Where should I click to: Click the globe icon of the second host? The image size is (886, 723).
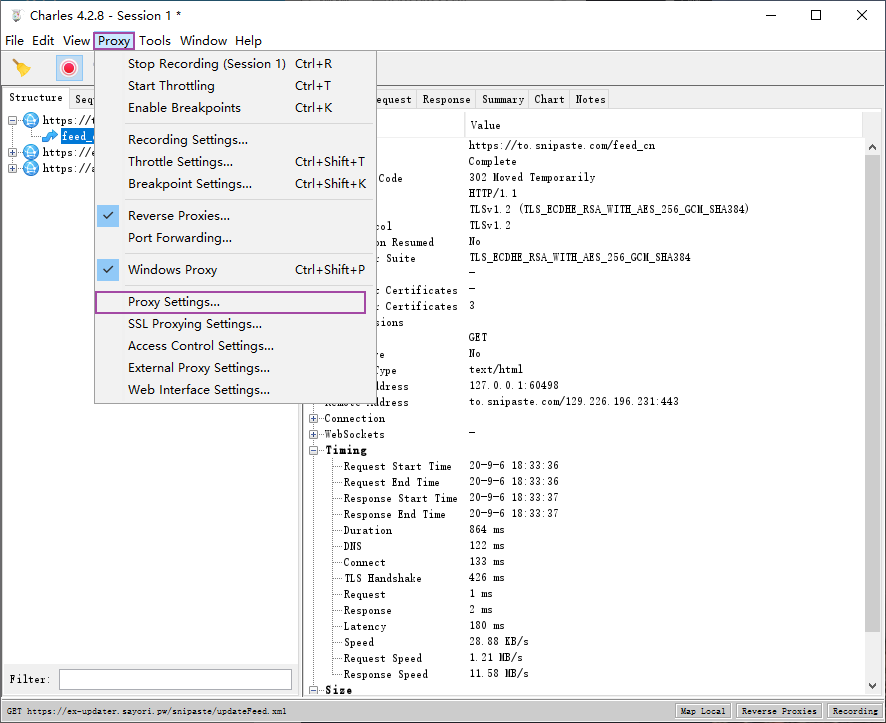click(x=31, y=152)
